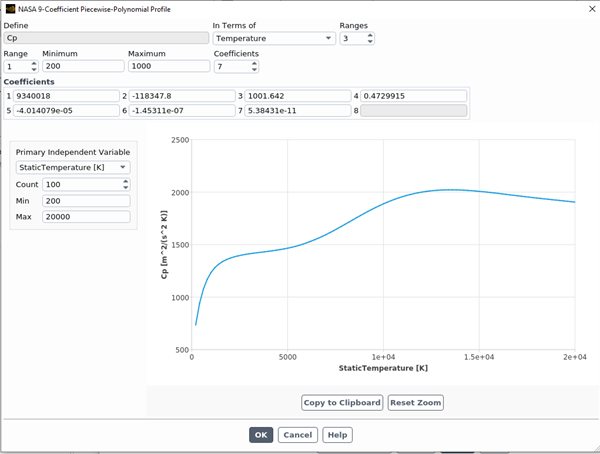Click the plot Min field under Count
The width and height of the screenshot is (600, 454).
point(85,201)
